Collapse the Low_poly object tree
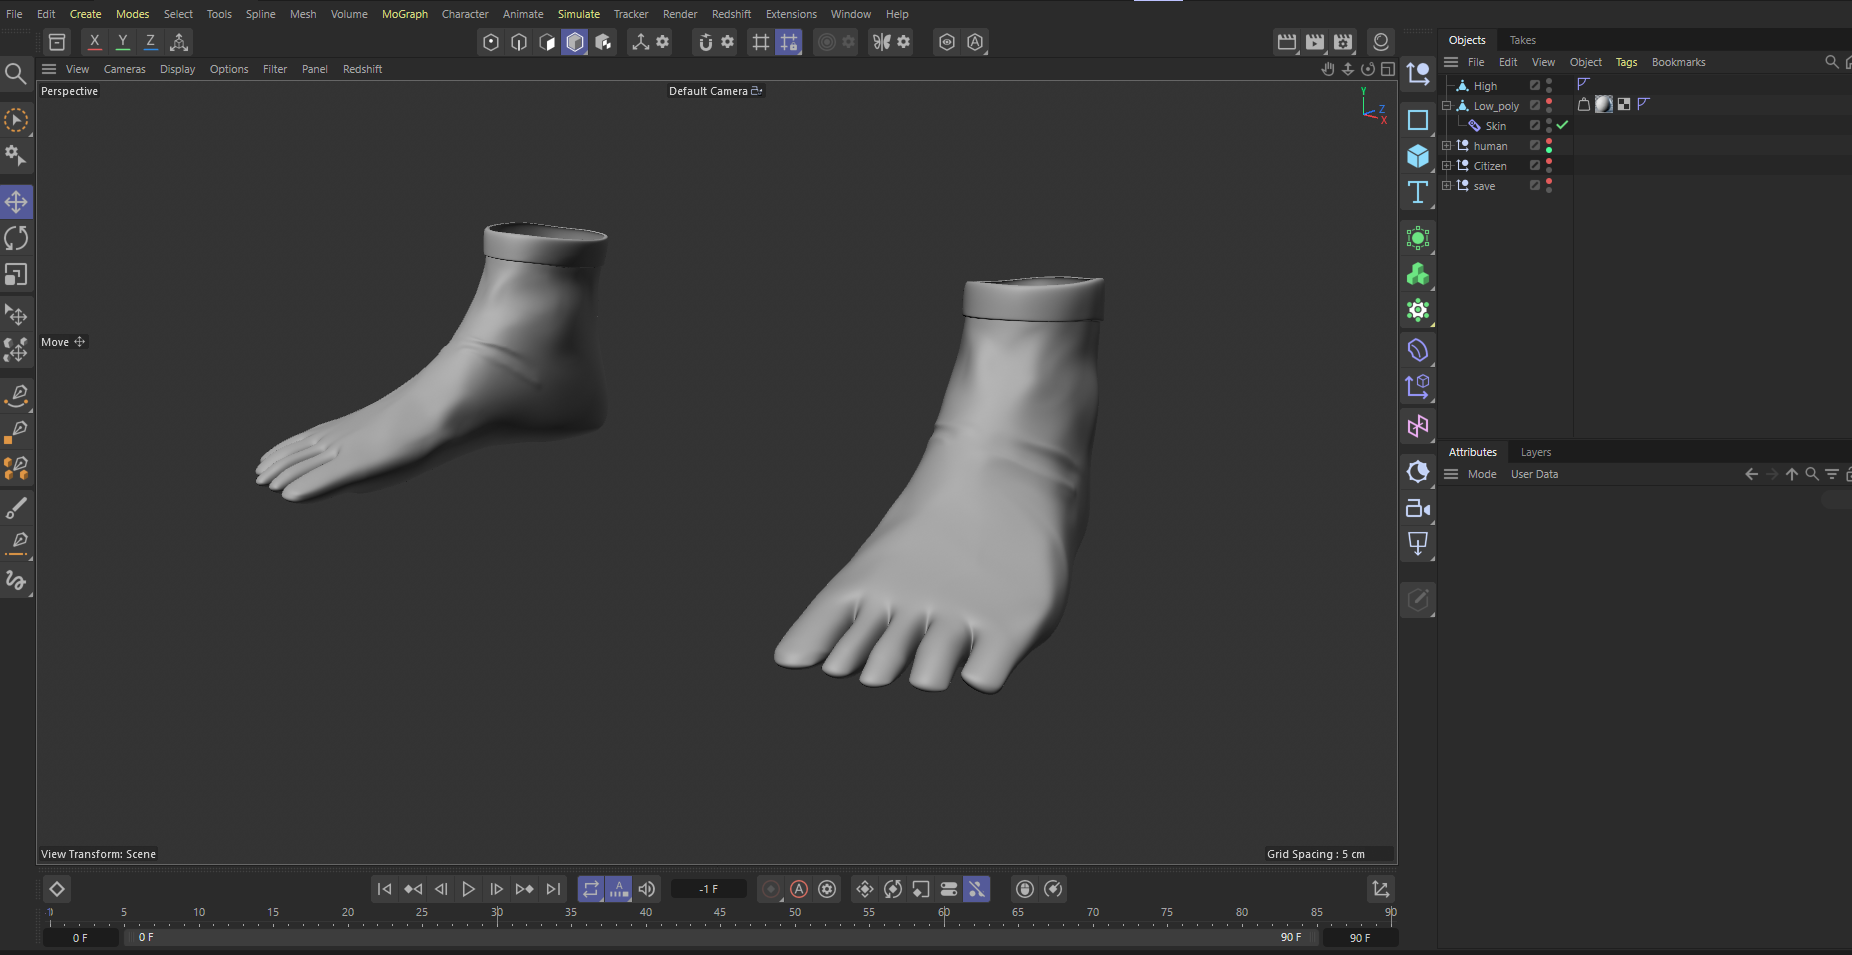Screen dimensions: 1852x955 pyautogui.click(x=1446, y=106)
